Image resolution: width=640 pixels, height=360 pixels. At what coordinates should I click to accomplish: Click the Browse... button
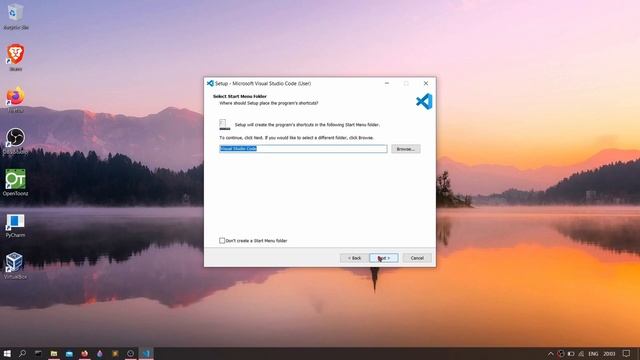pos(406,149)
